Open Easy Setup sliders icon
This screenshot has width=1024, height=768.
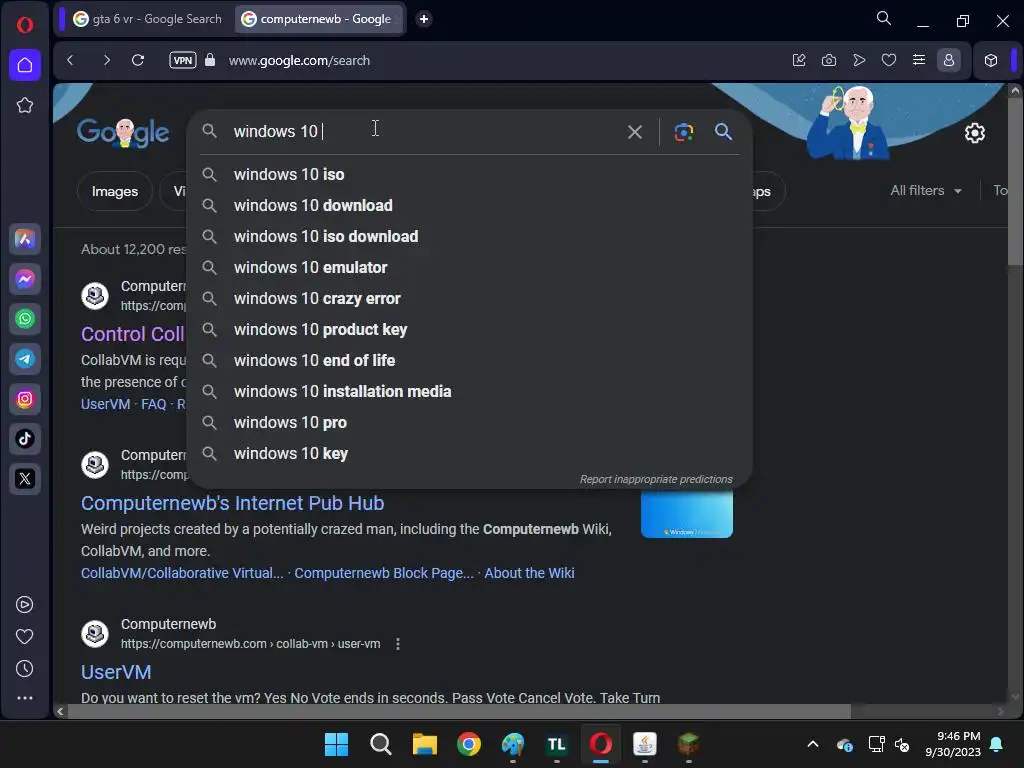click(919, 60)
